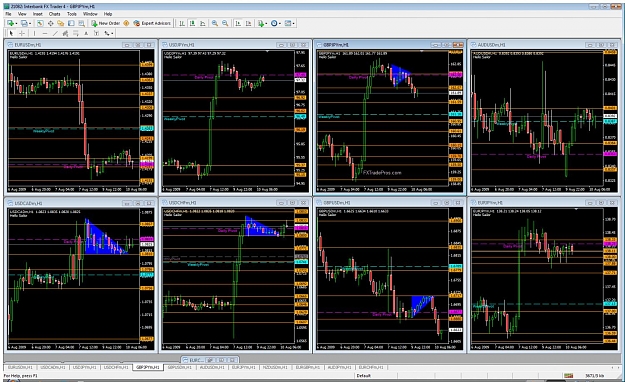The width and height of the screenshot is (625, 382).
Task: Toggle the Navigator panel icon
Action: point(61,23)
